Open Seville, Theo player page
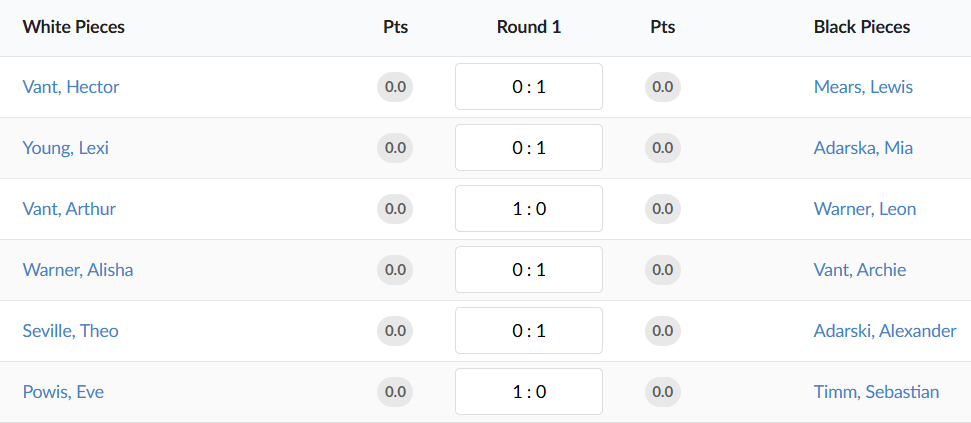The width and height of the screenshot is (971, 423). click(71, 331)
